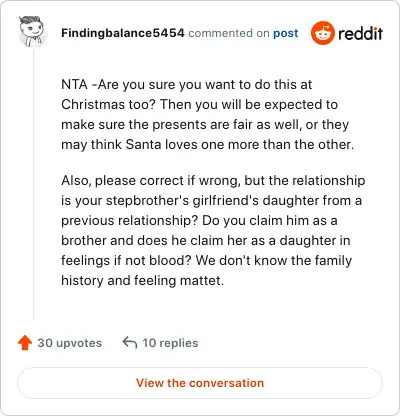The image size is (400, 416).
Task: Click the reply arrow icon
Action: 130,342
